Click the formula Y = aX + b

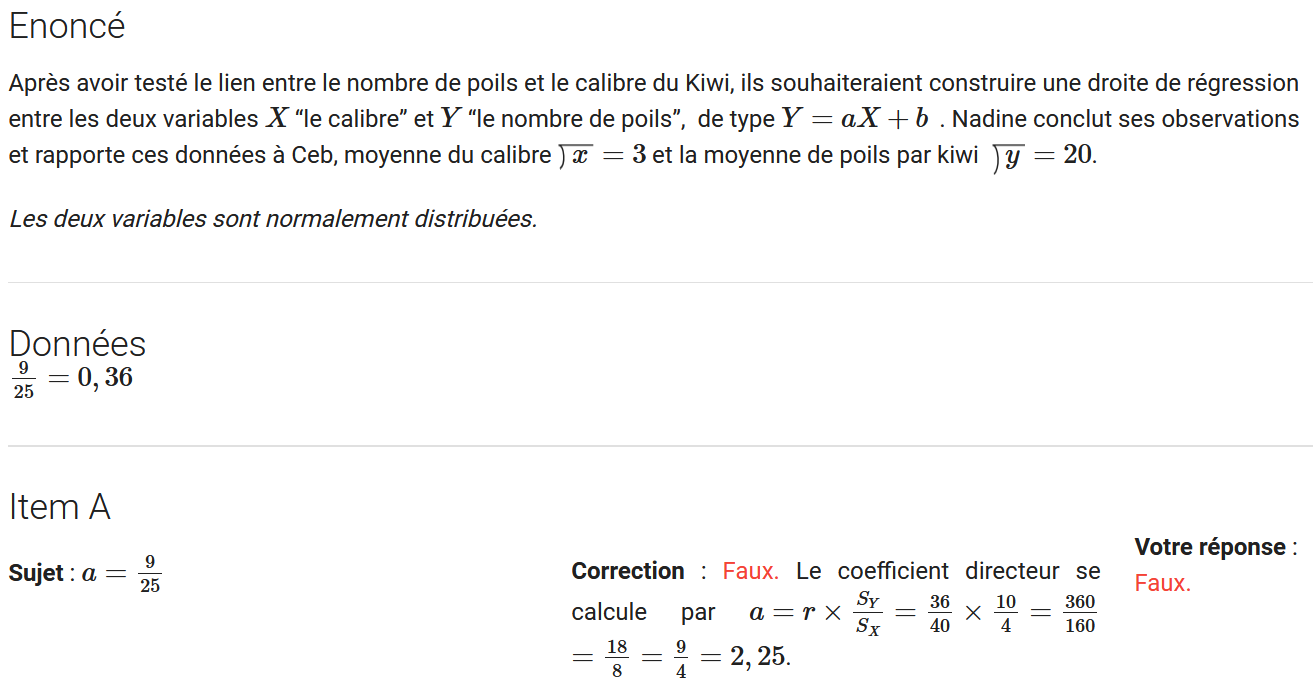[x=855, y=119]
